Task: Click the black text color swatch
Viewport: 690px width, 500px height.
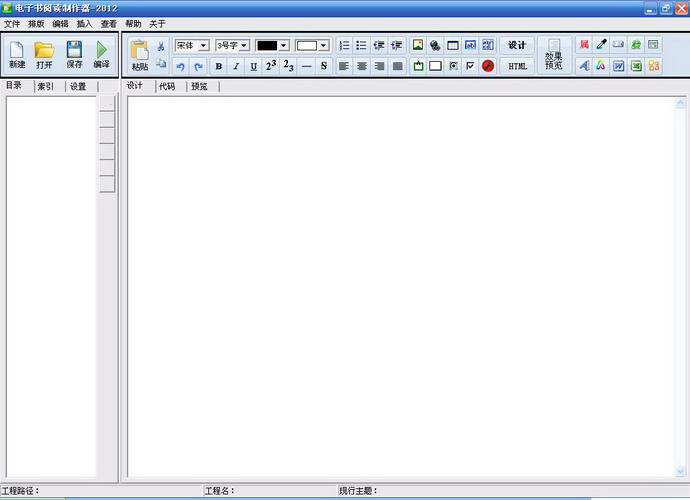Action: pos(267,45)
